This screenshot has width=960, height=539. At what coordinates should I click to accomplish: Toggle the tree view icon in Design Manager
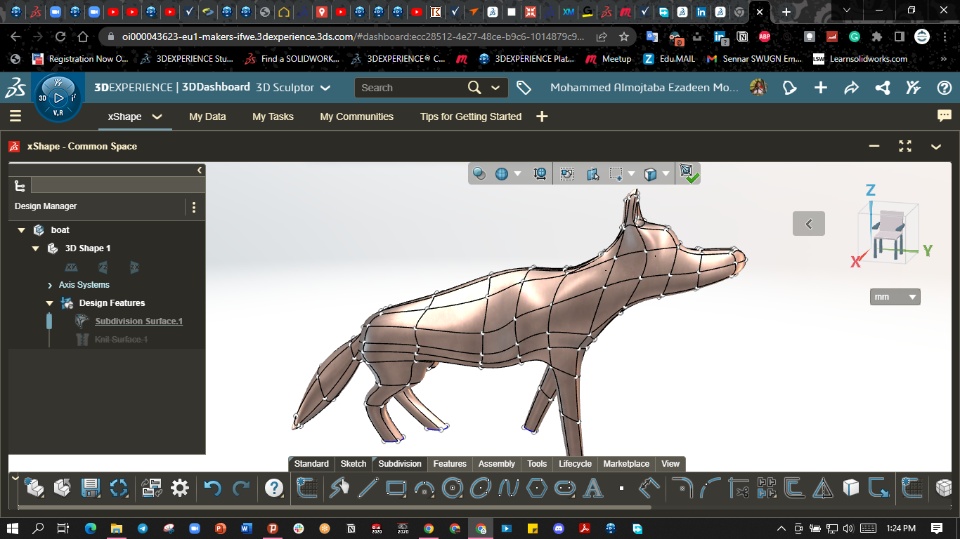coord(20,186)
